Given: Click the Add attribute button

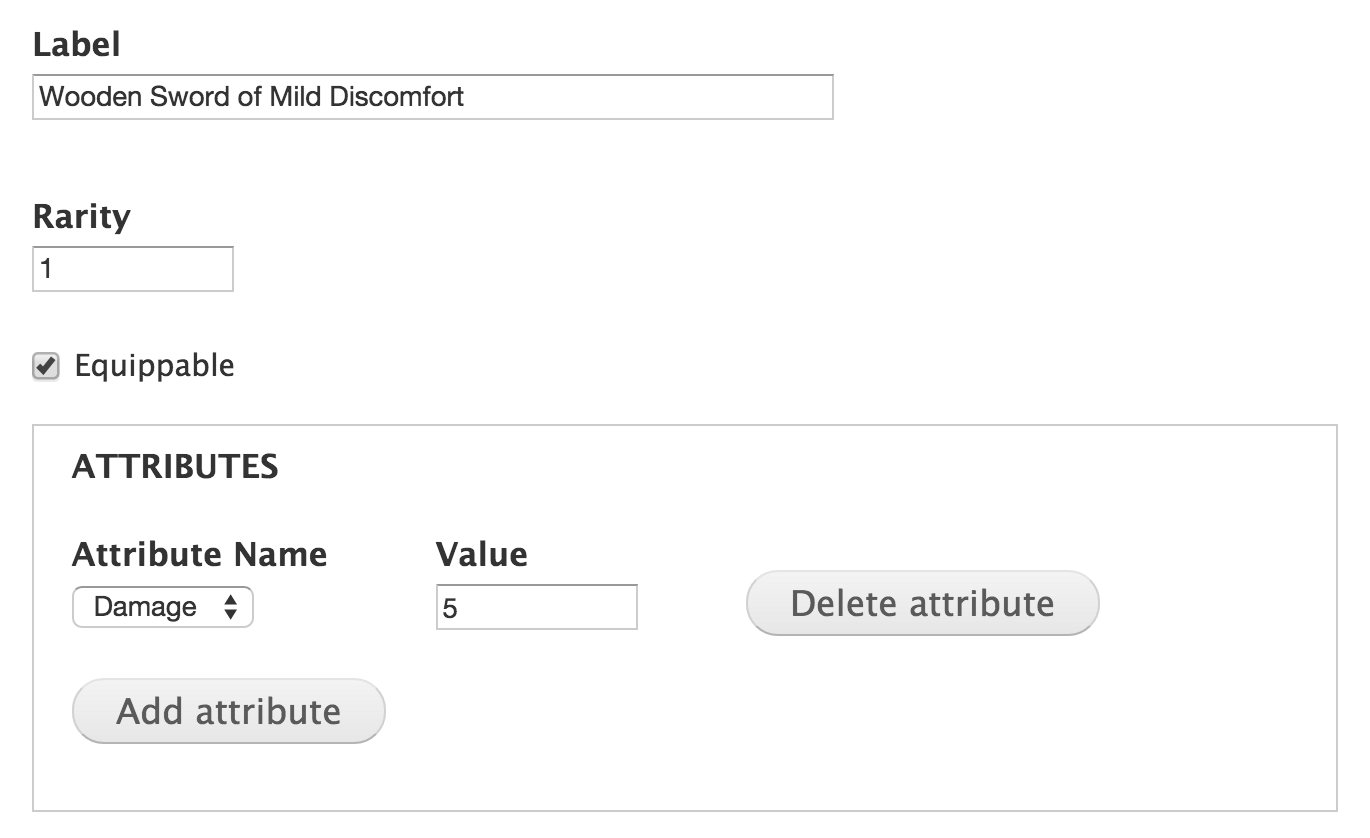Looking at the screenshot, I should point(227,711).
